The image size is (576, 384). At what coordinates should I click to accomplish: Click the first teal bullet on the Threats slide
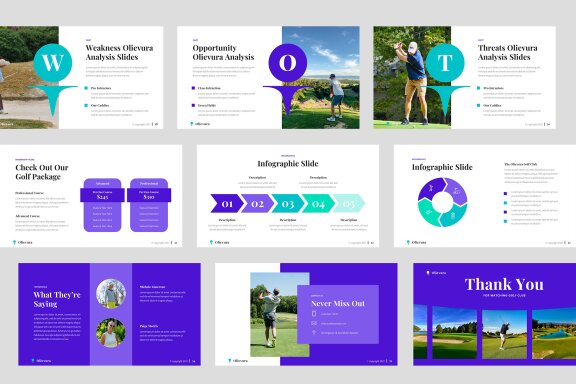point(478,88)
